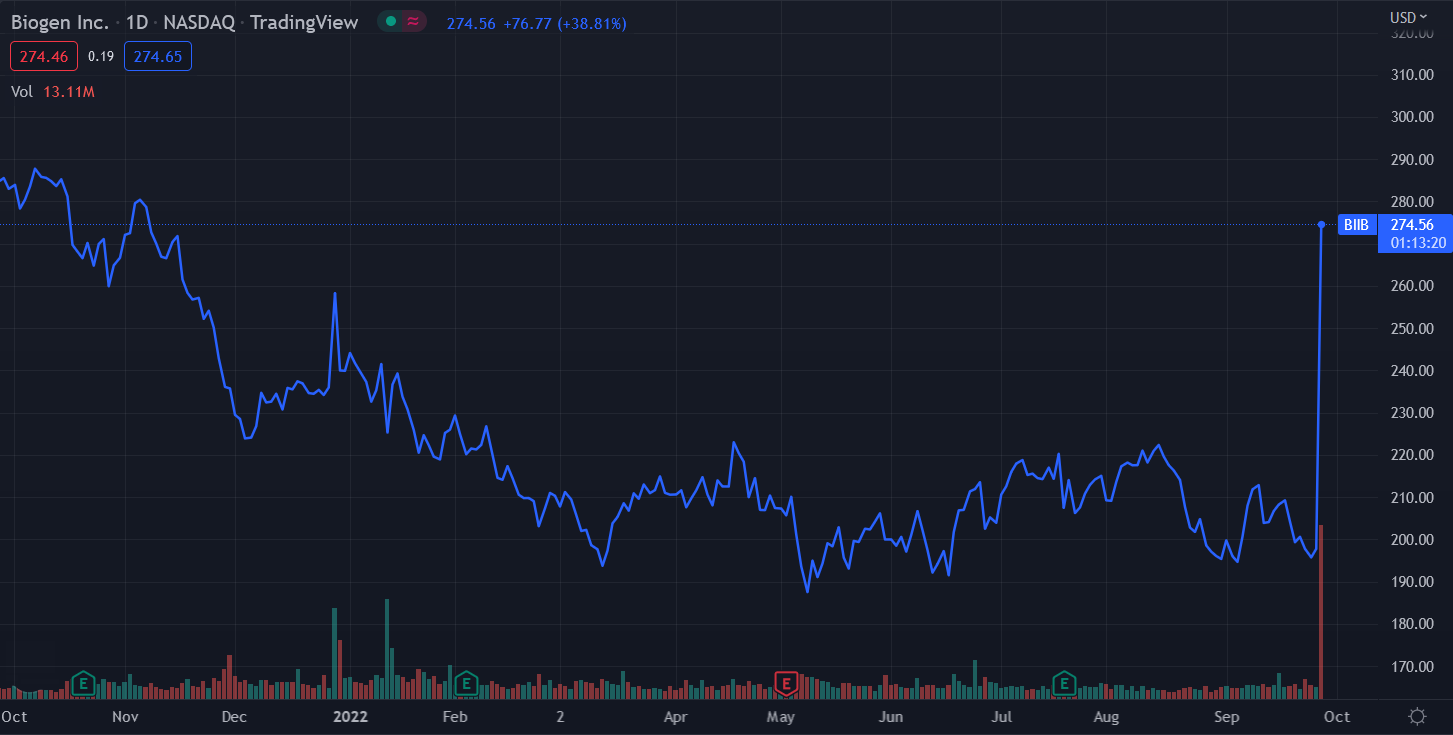Image resolution: width=1453 pixels, height=735 pixels.
Task: Click the 250.00 price axis label
Action: [1412, 328]
